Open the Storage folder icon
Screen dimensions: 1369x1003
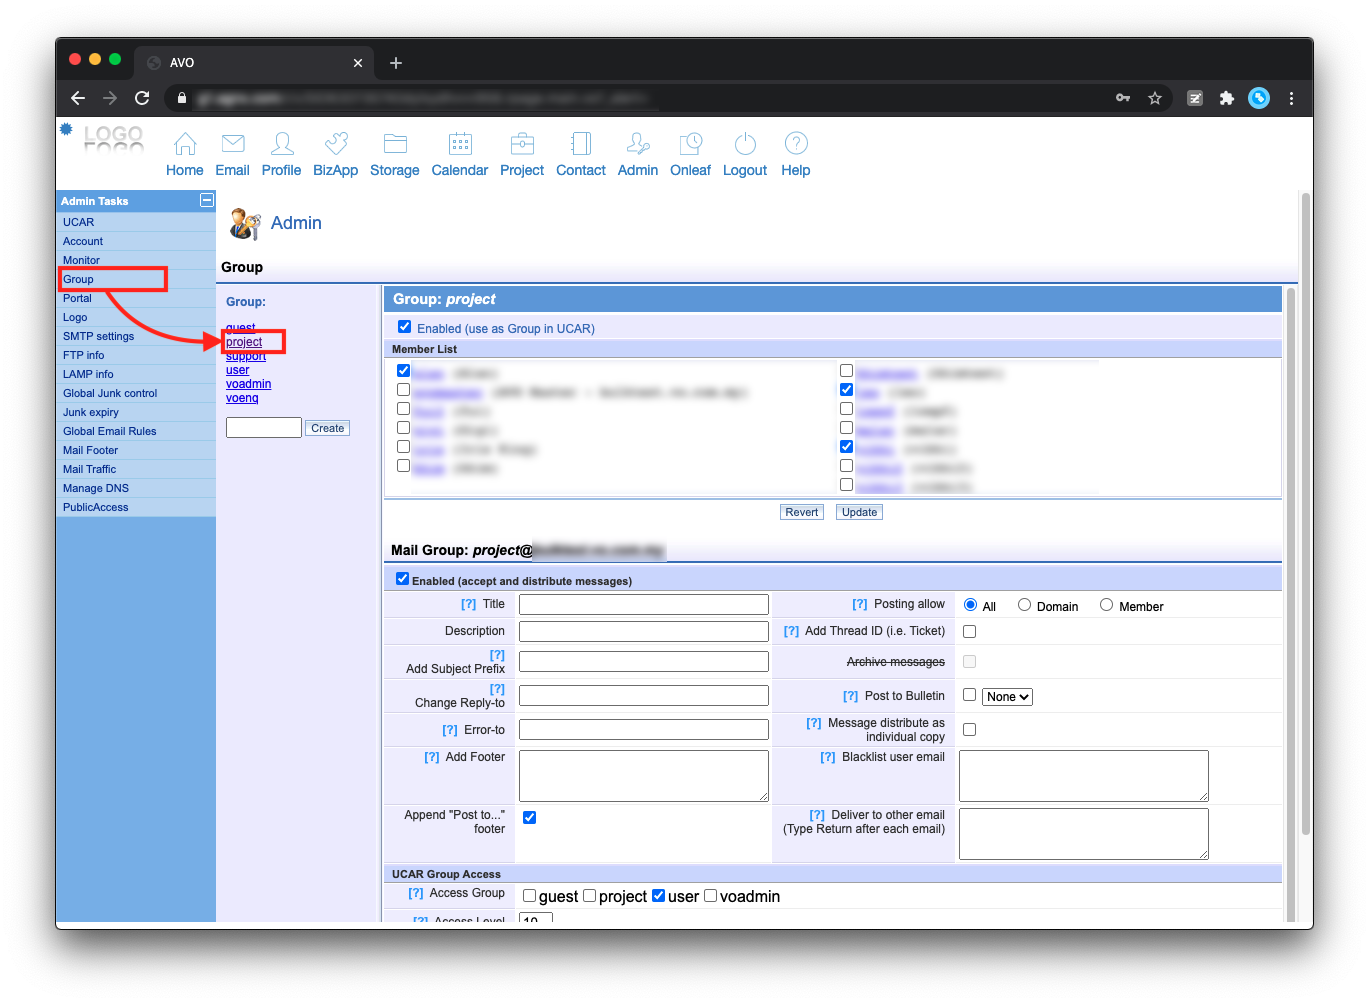[x=395, y=144]
